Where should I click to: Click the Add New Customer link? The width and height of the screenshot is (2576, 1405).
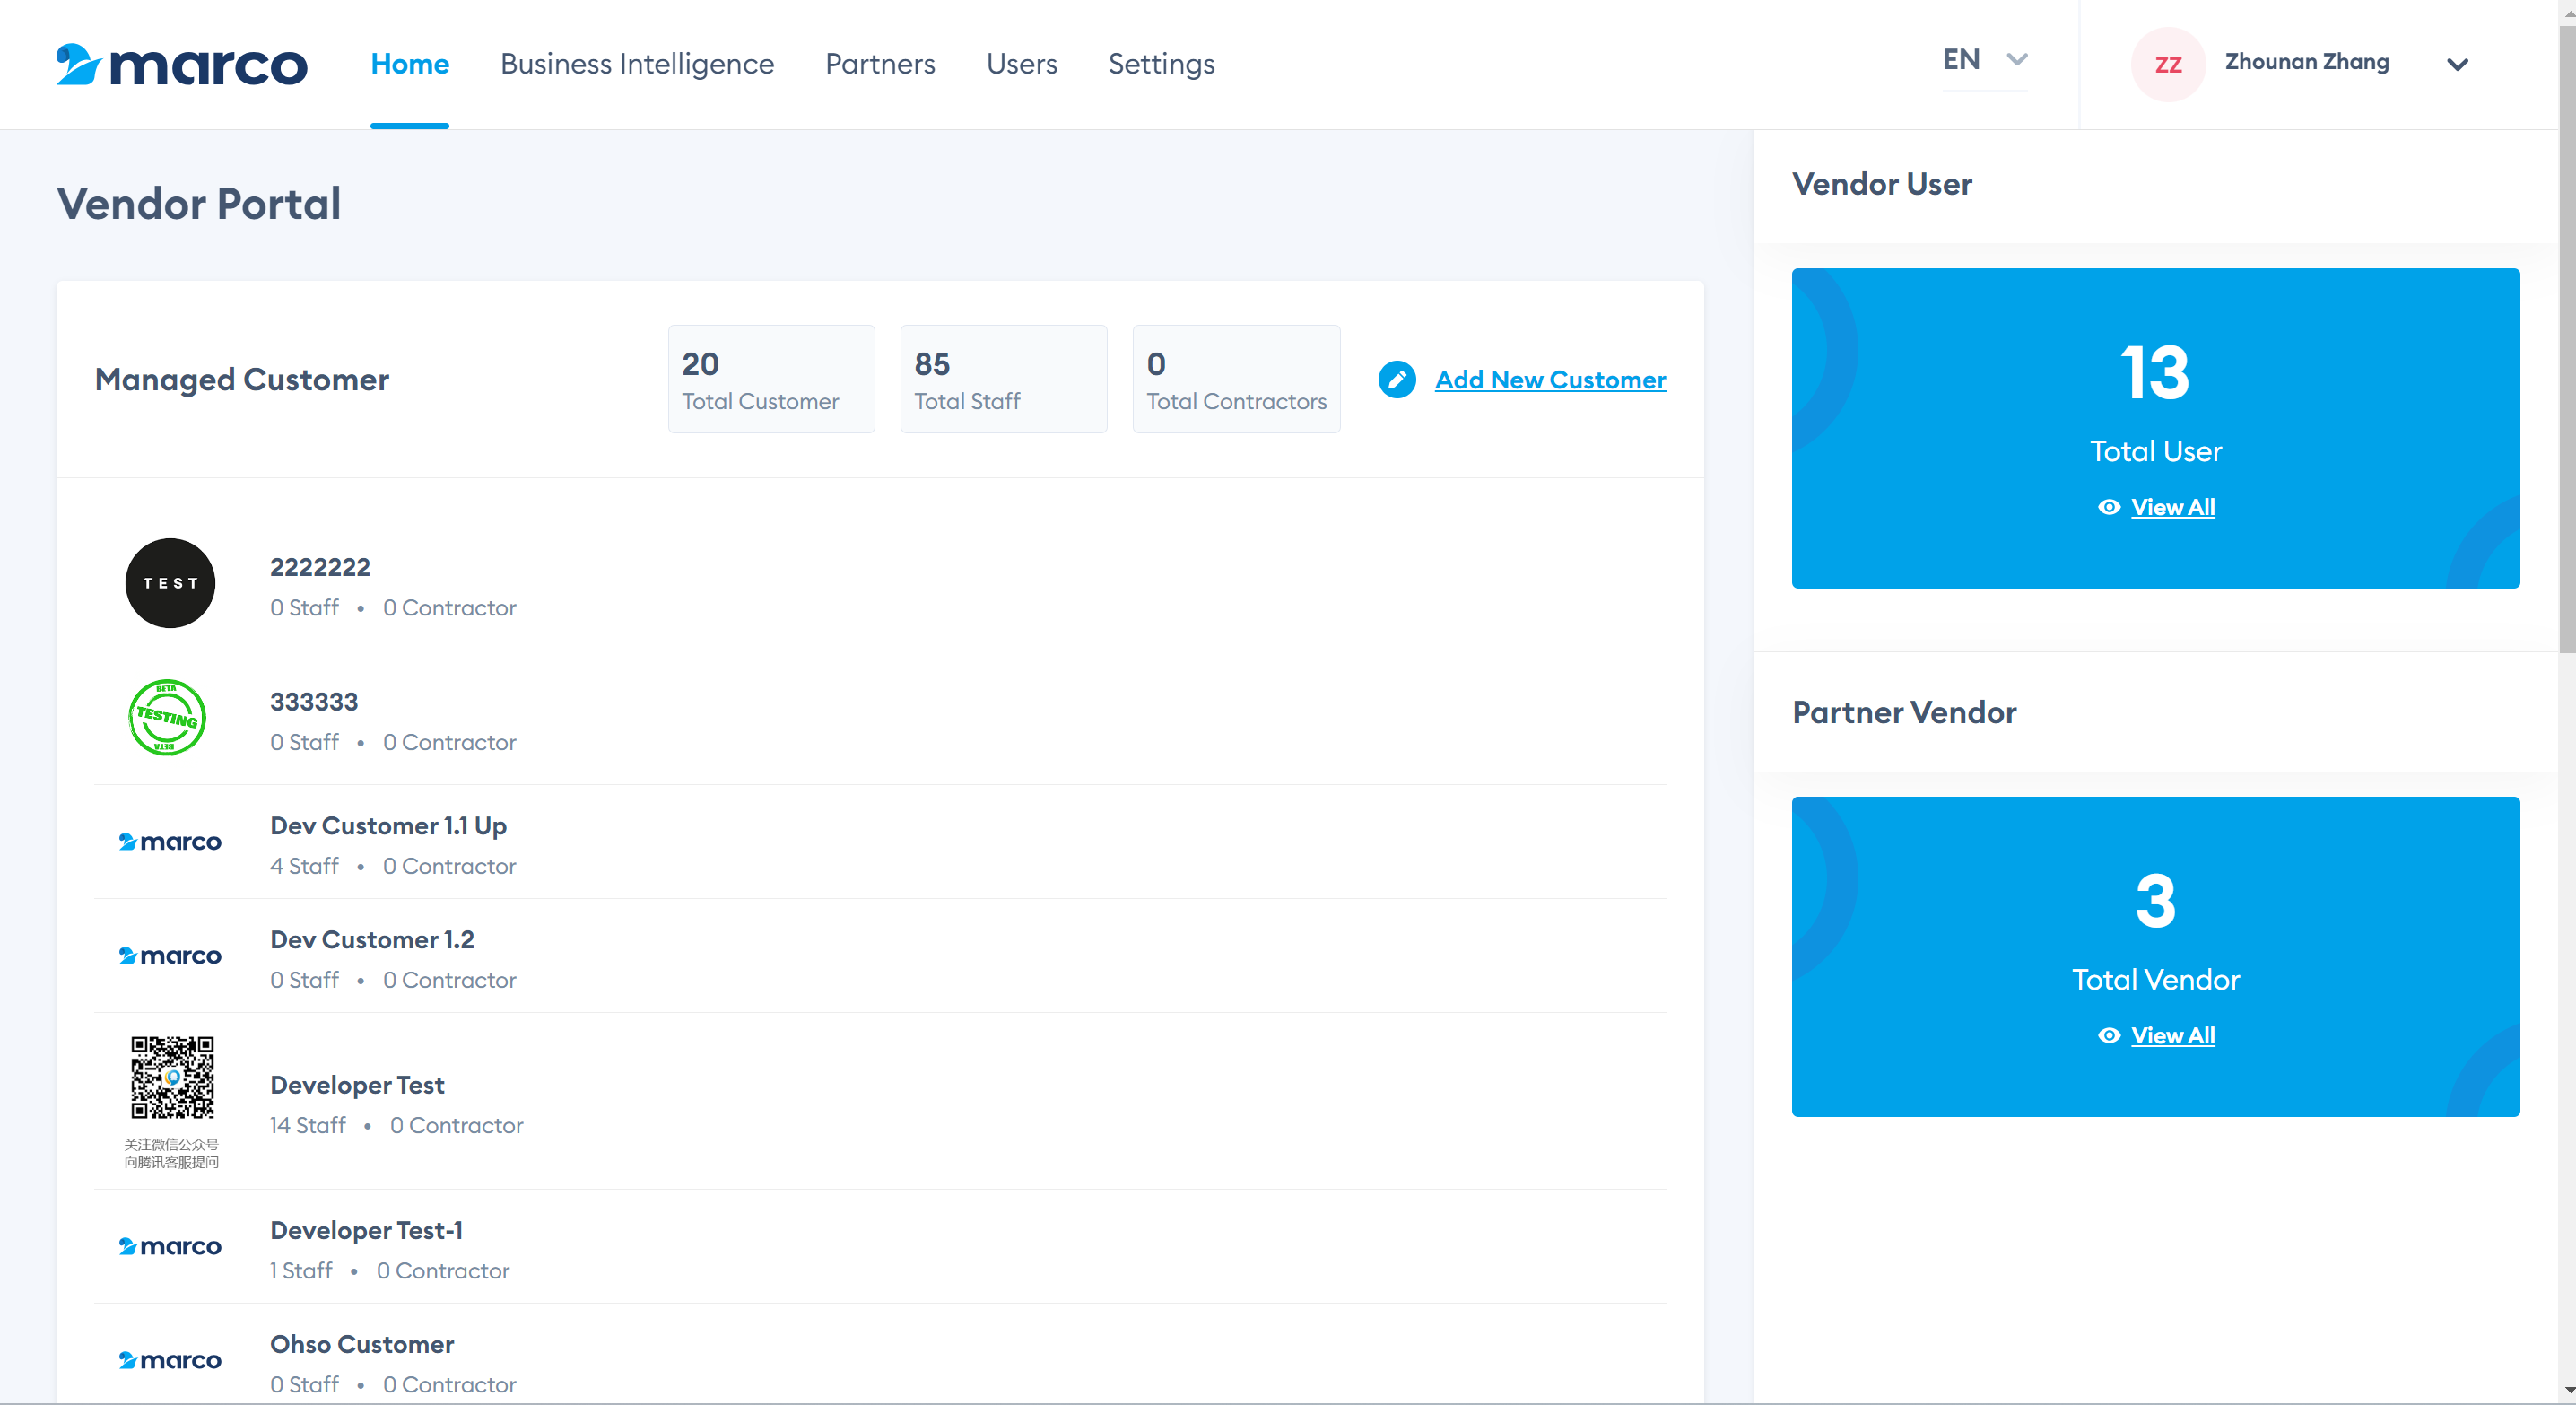pyautogui.click(x=1549, y=380)
